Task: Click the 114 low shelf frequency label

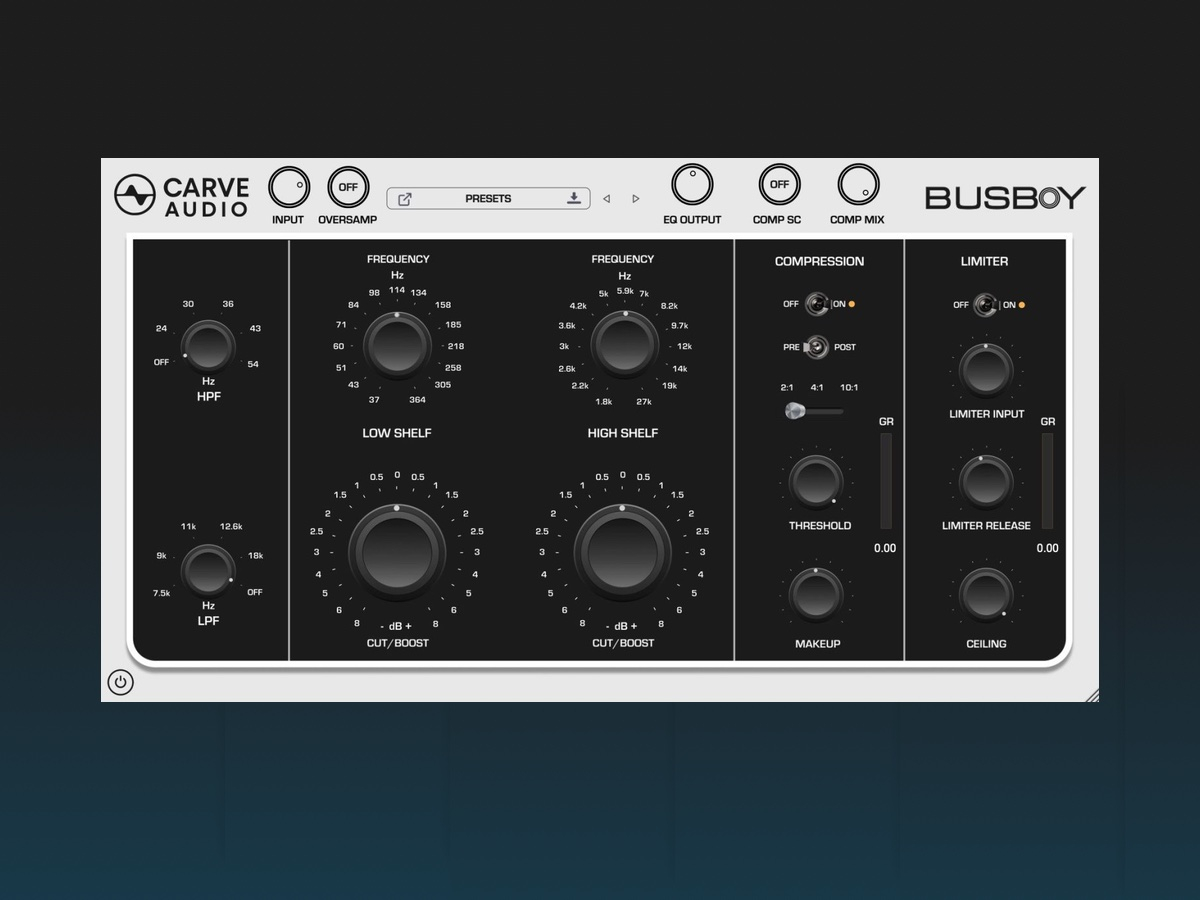Action: coord(397,290)
